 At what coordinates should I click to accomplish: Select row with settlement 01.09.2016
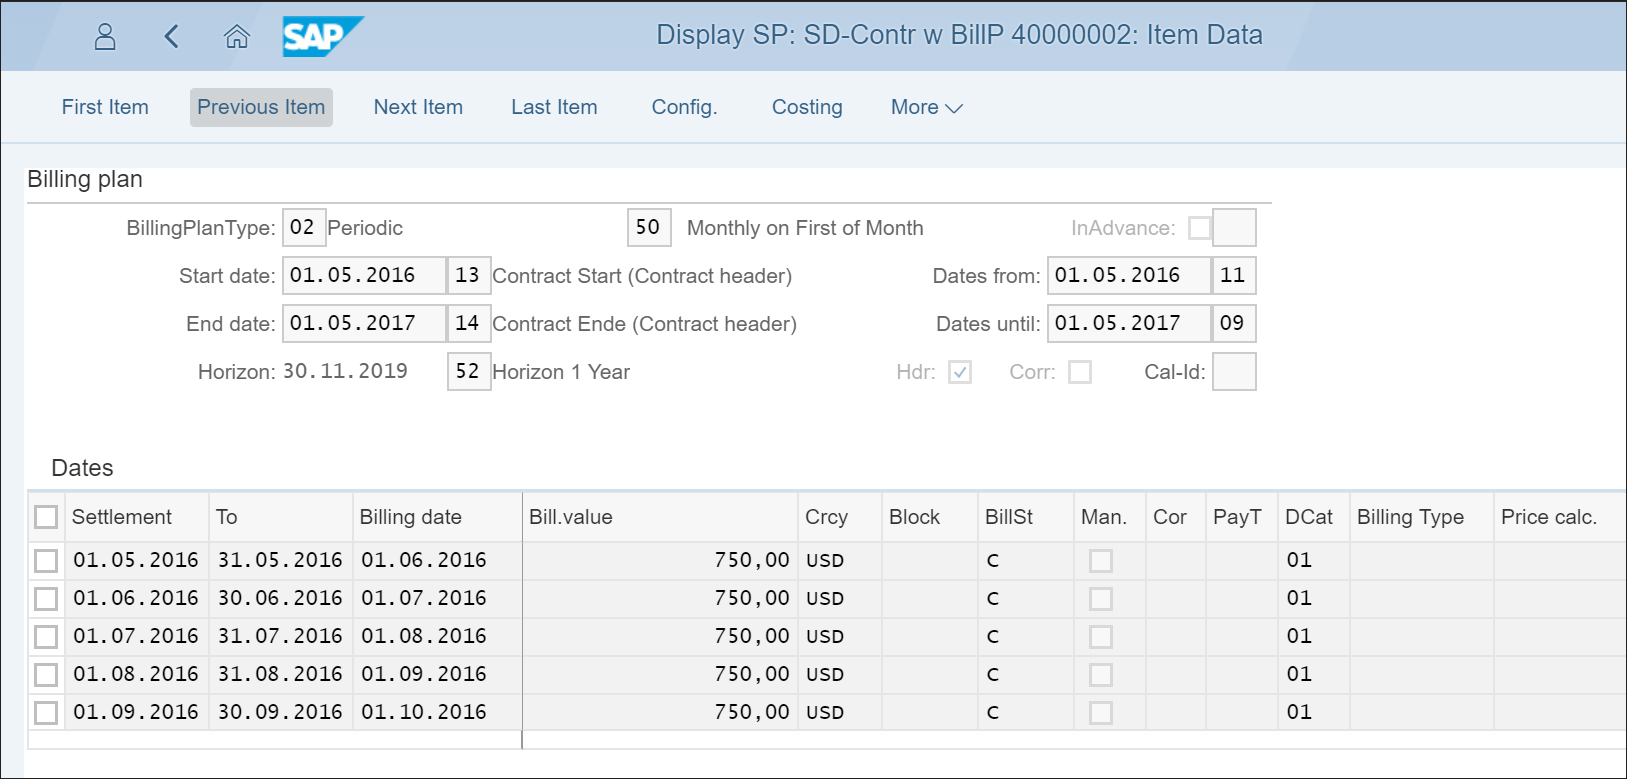pos(46,713)
